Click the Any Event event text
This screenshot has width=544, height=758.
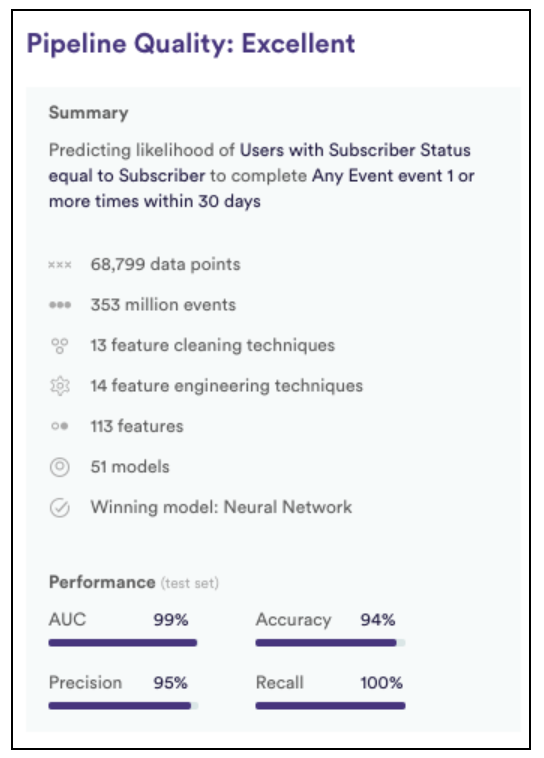(x=377, y=175)
